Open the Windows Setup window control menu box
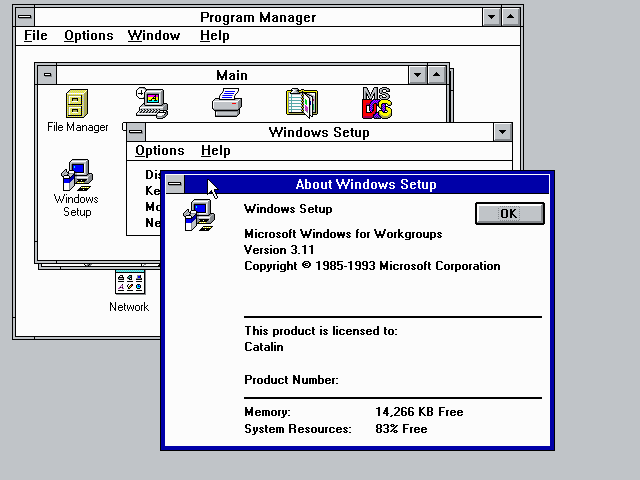Viewport: 640px width, 480px height. coord(136,132)
